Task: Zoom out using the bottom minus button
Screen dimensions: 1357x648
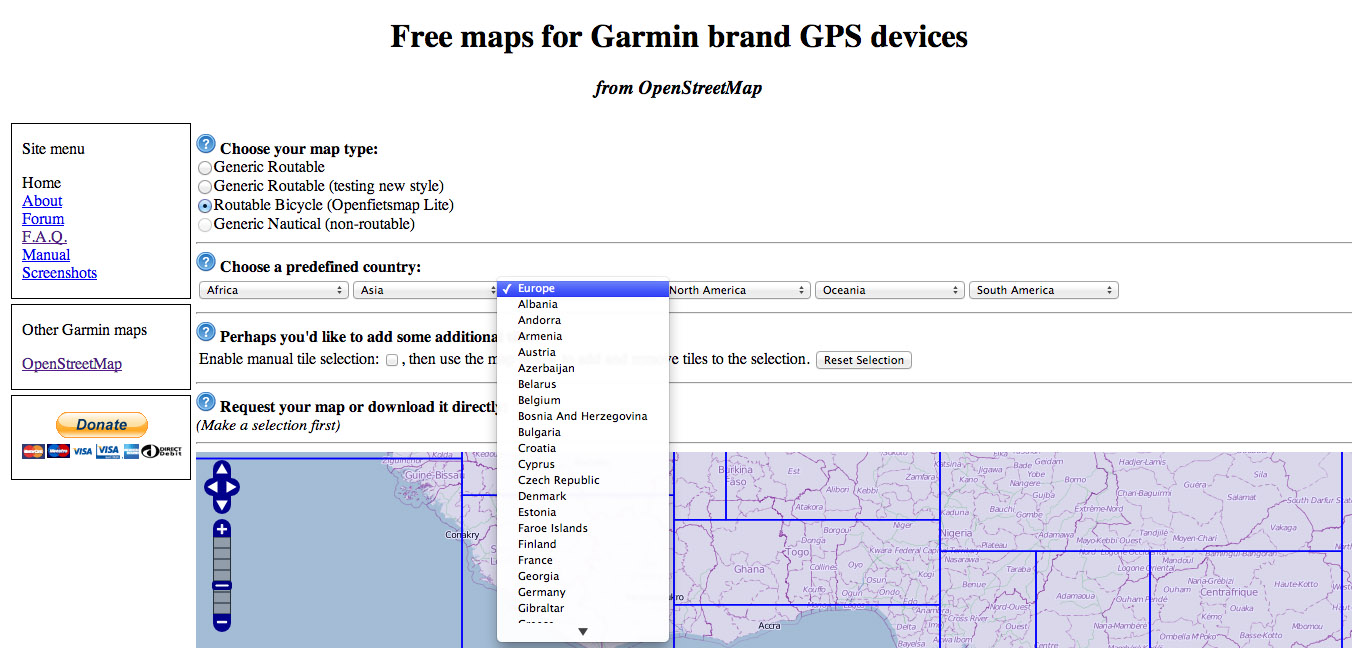Action: coord(222,622)
